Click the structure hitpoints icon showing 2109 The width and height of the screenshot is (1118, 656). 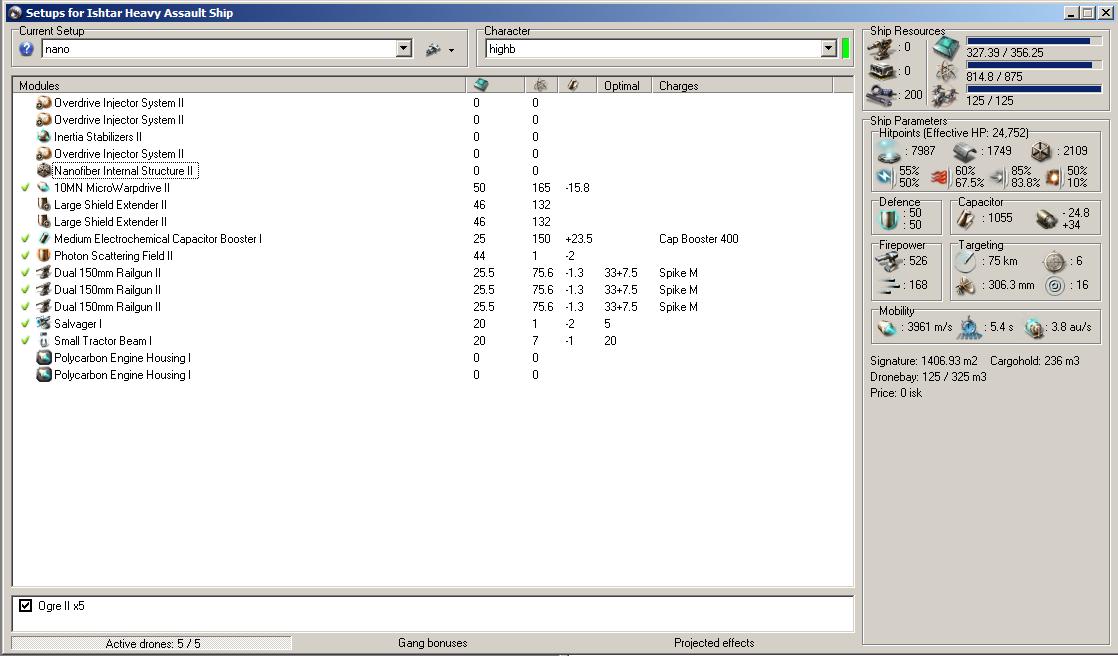tap(1041, 151)
